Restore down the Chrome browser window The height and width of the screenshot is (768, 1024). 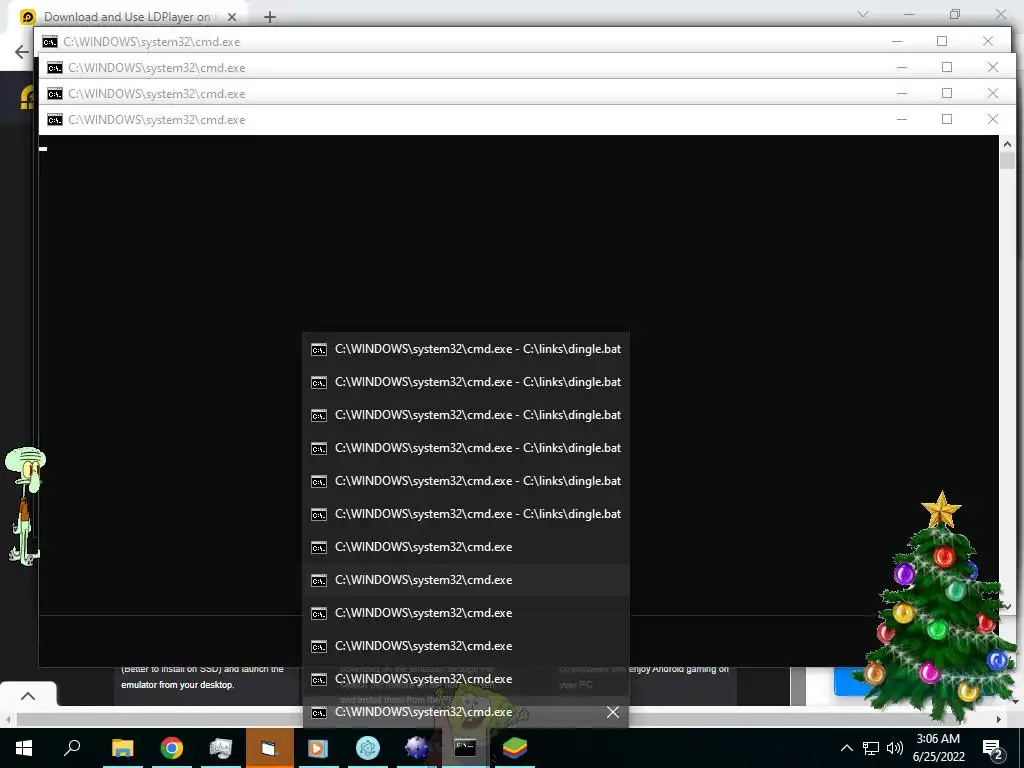coord(955,14)
